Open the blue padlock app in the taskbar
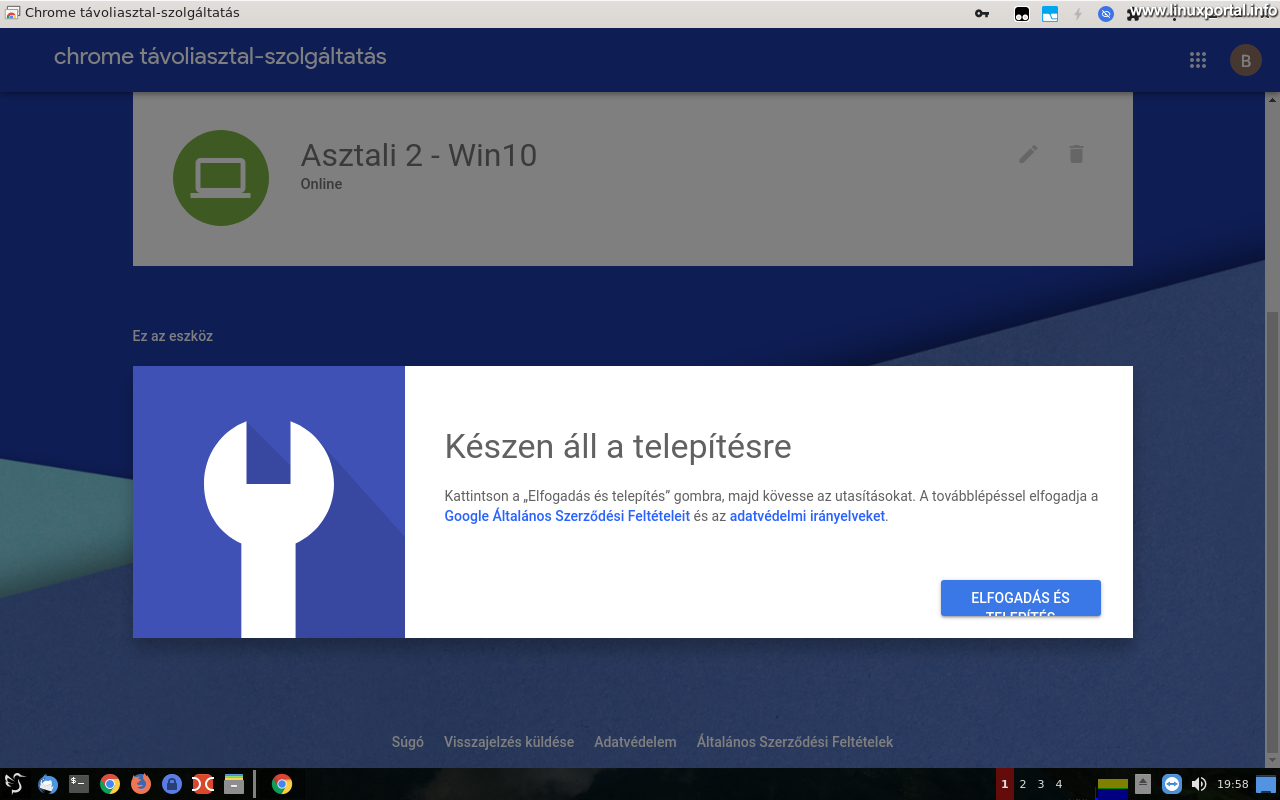Image resolution: width=1280 pixels, height=800 pixels. click(172, 784)
